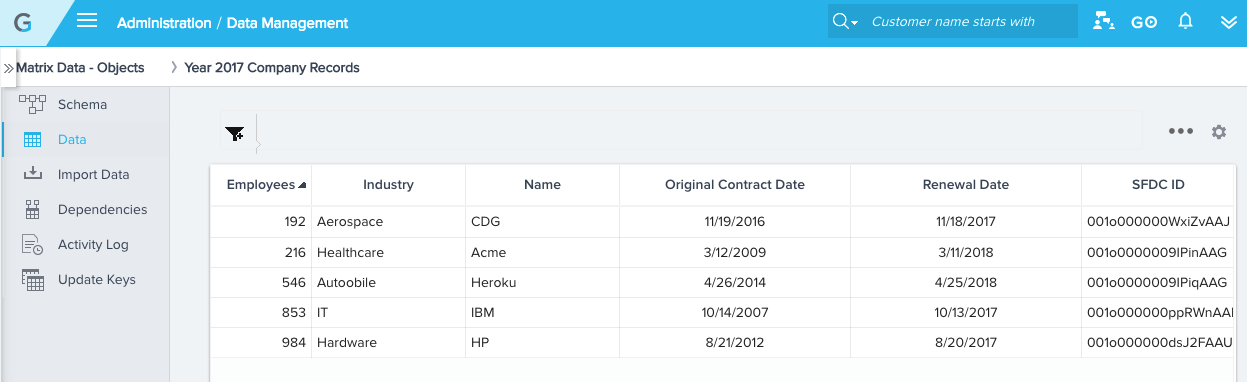This screenshot has height=382, width=1247.
Task: Open the notifications bell
Action: [x=1185, y=21]
